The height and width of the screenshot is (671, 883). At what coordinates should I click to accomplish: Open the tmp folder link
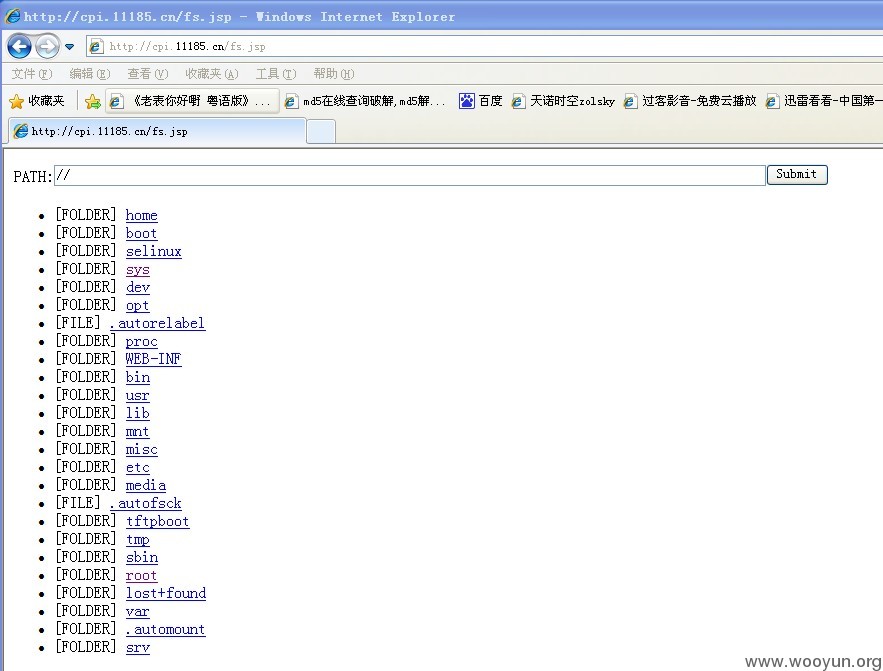(137, 539)
